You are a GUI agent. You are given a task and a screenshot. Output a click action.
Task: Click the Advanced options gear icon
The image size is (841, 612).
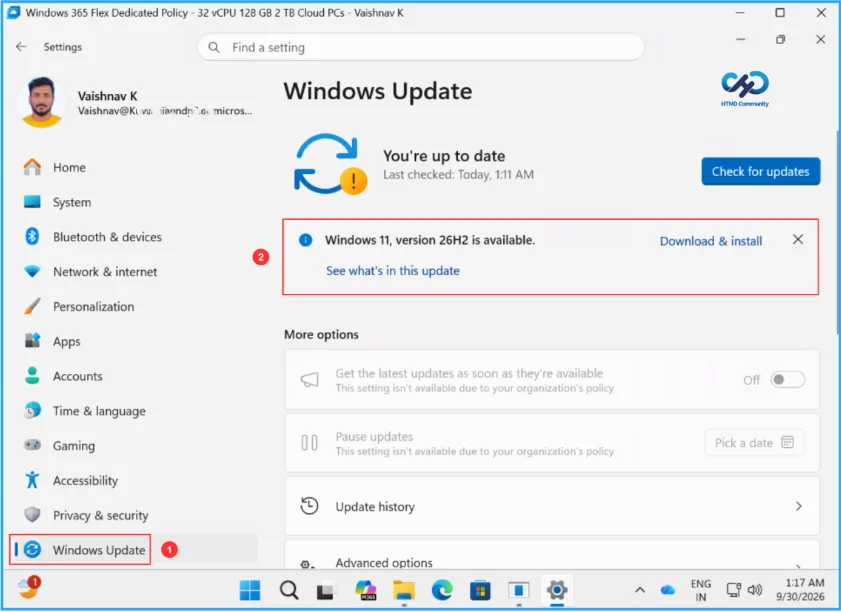click(x=306, y=564)
